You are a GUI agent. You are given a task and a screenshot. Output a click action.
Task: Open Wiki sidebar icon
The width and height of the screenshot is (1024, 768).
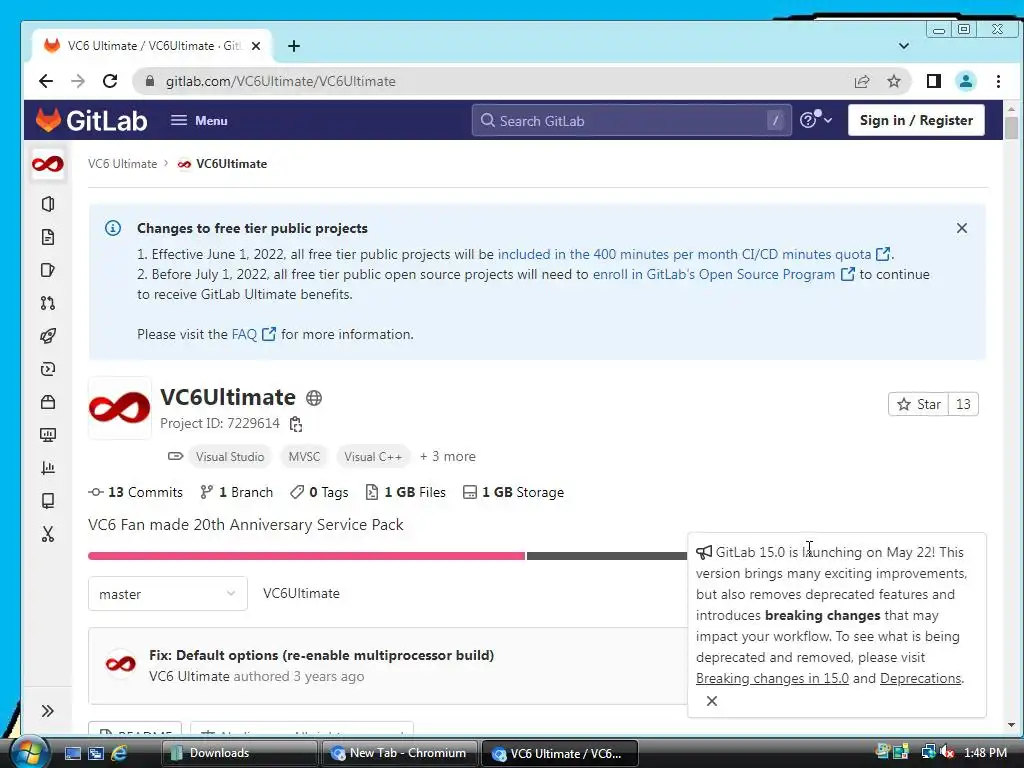[x=48, y=501]
